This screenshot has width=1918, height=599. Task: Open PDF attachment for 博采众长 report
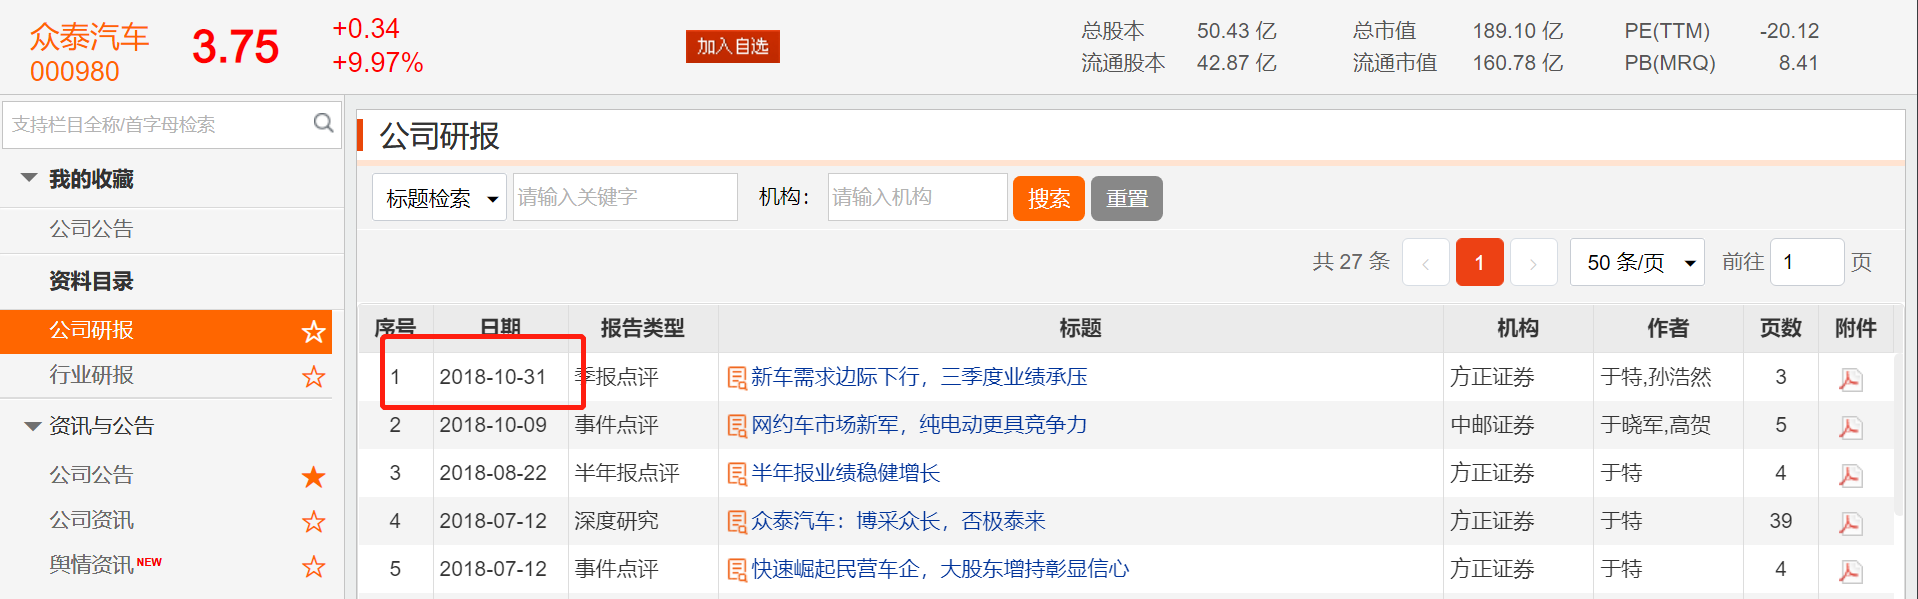click(1850, 523)
